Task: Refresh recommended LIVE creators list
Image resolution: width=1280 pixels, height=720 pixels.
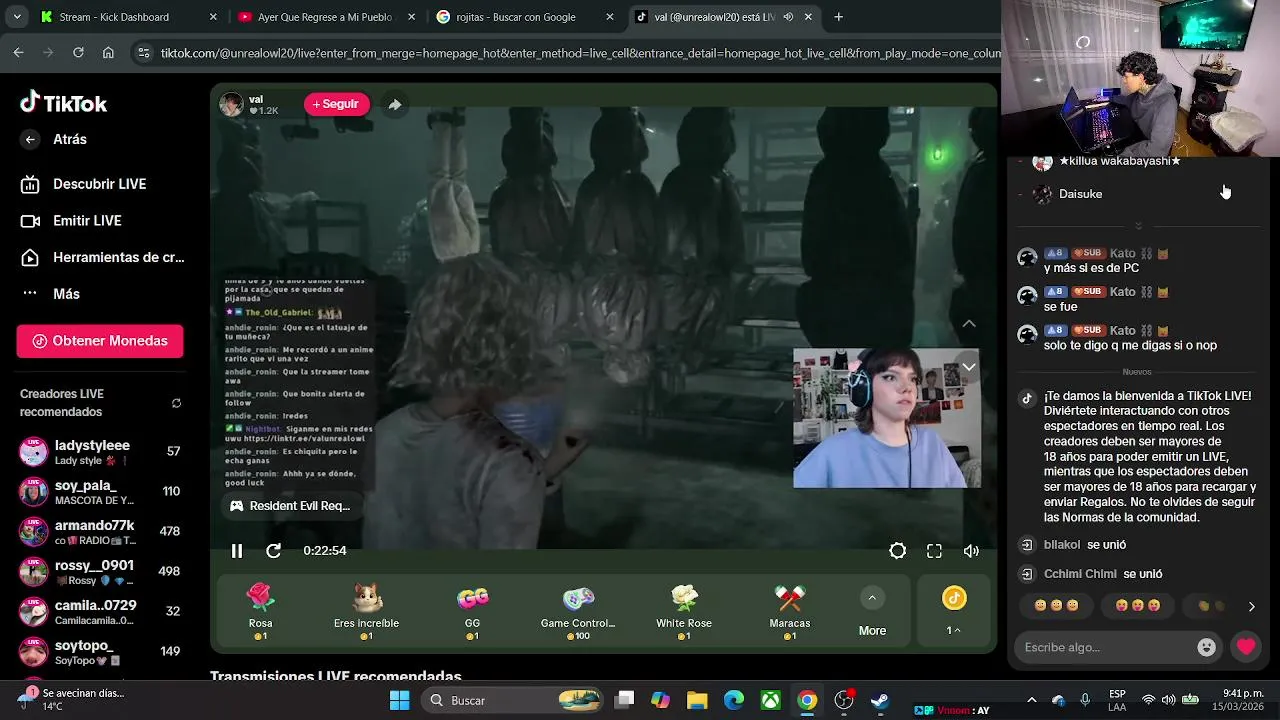Action: click(176, 403)
